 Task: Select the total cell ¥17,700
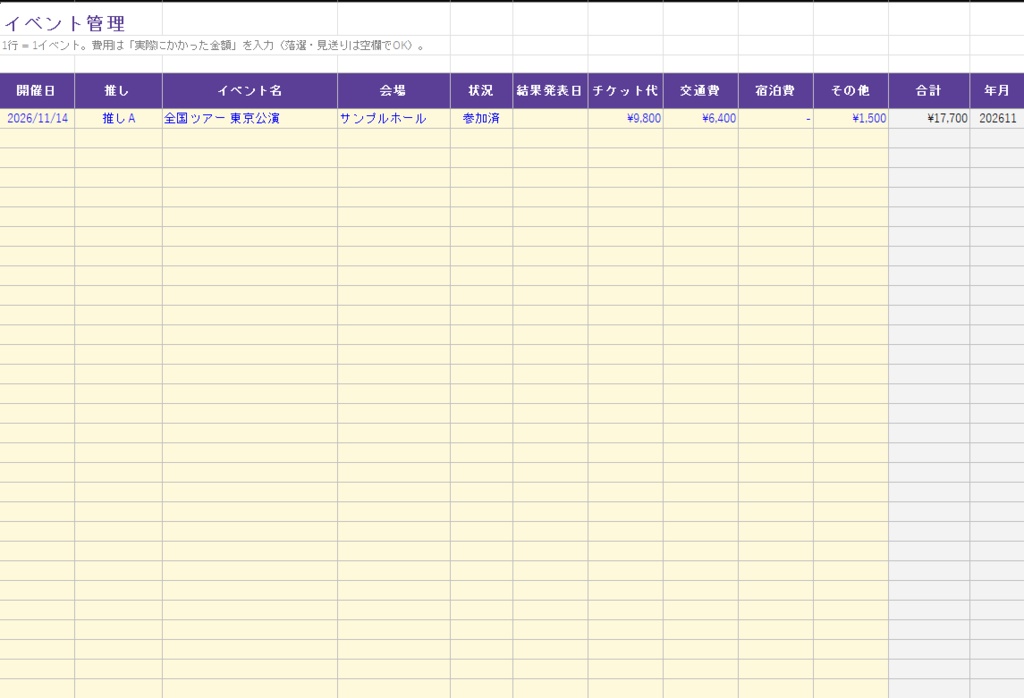pos(929,118)
